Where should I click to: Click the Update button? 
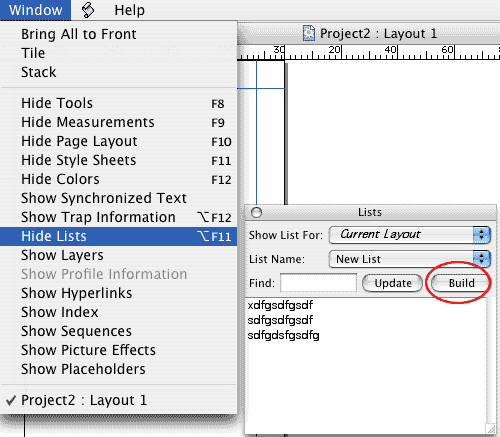point(393,283)
